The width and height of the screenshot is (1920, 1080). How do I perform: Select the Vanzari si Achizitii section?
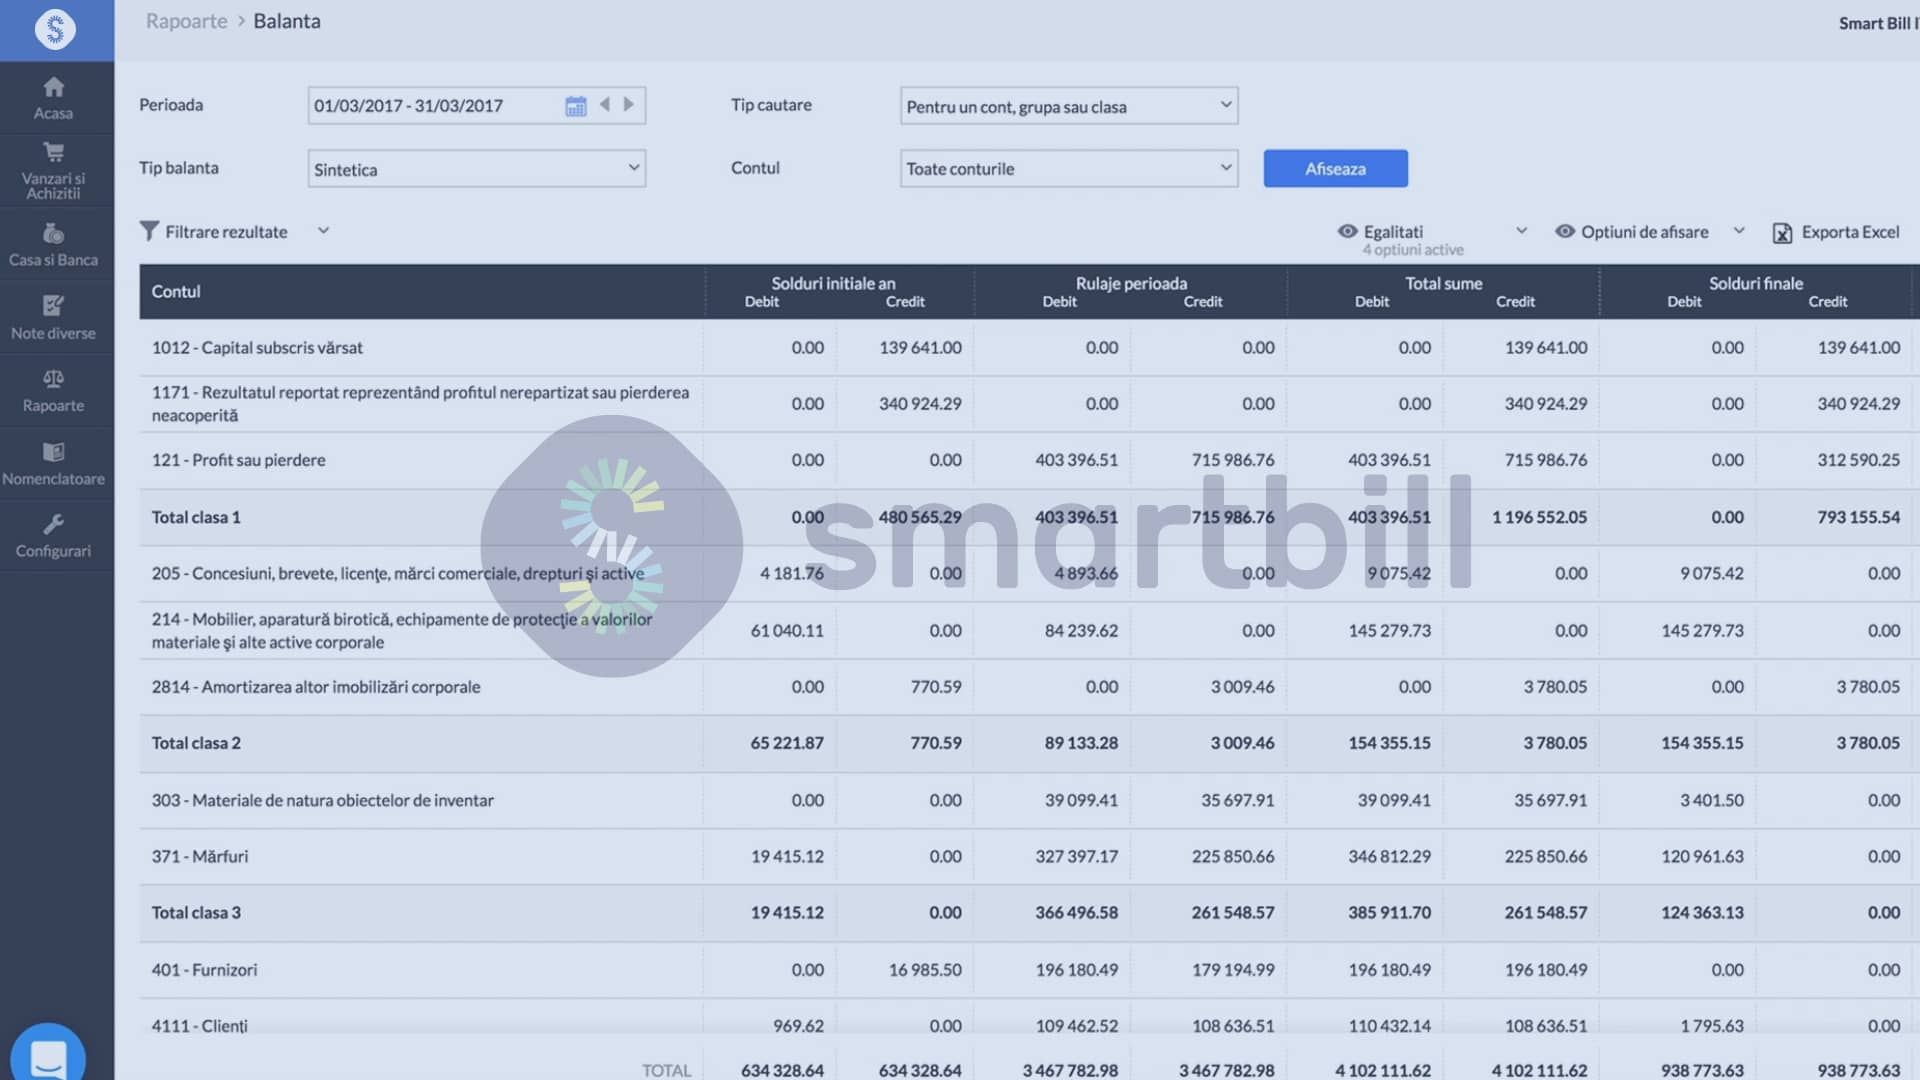55,170
